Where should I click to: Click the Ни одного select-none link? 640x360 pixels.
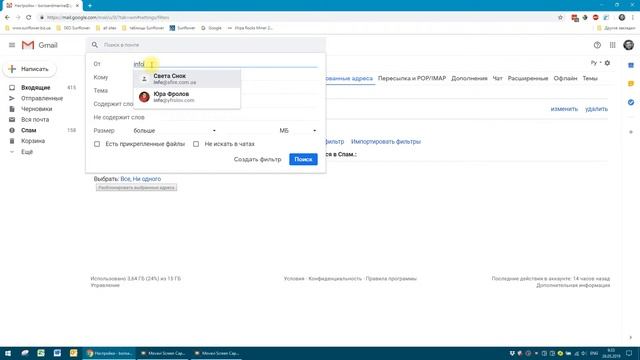(x=147, y=179)
